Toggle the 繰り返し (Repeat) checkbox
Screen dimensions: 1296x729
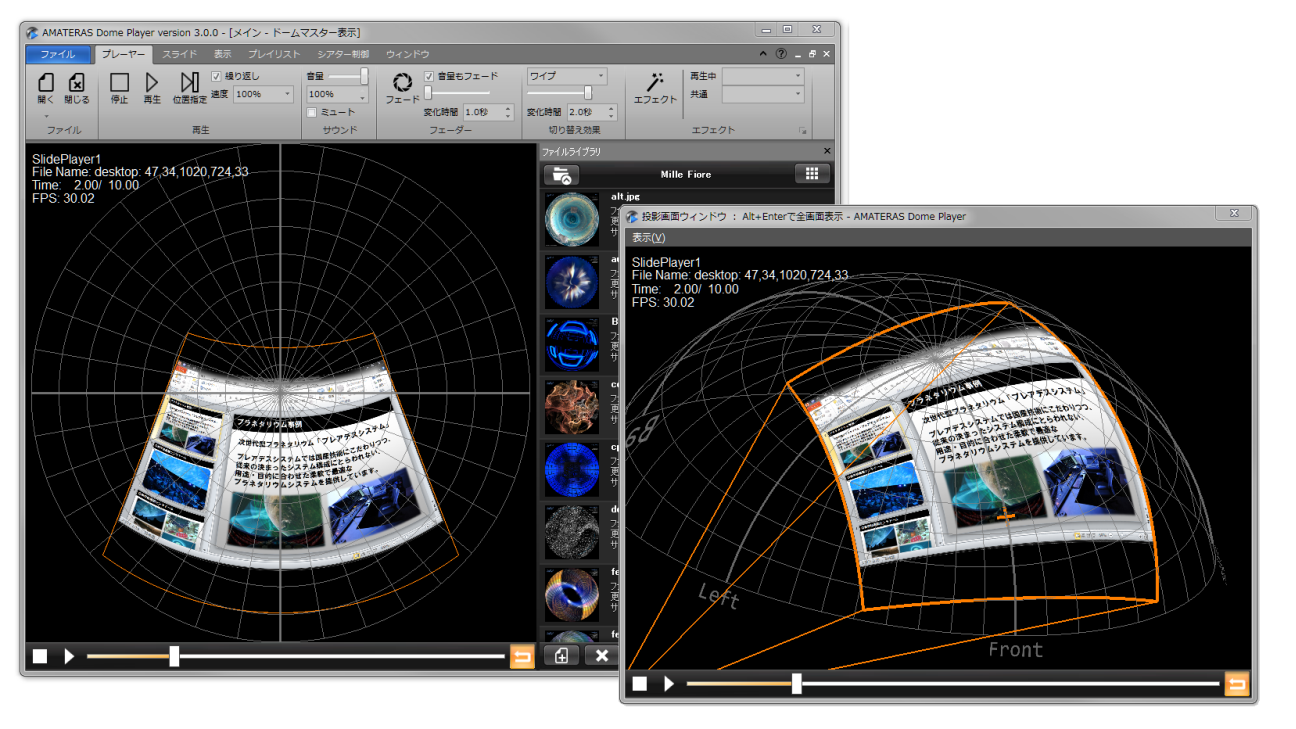point(217,76)
